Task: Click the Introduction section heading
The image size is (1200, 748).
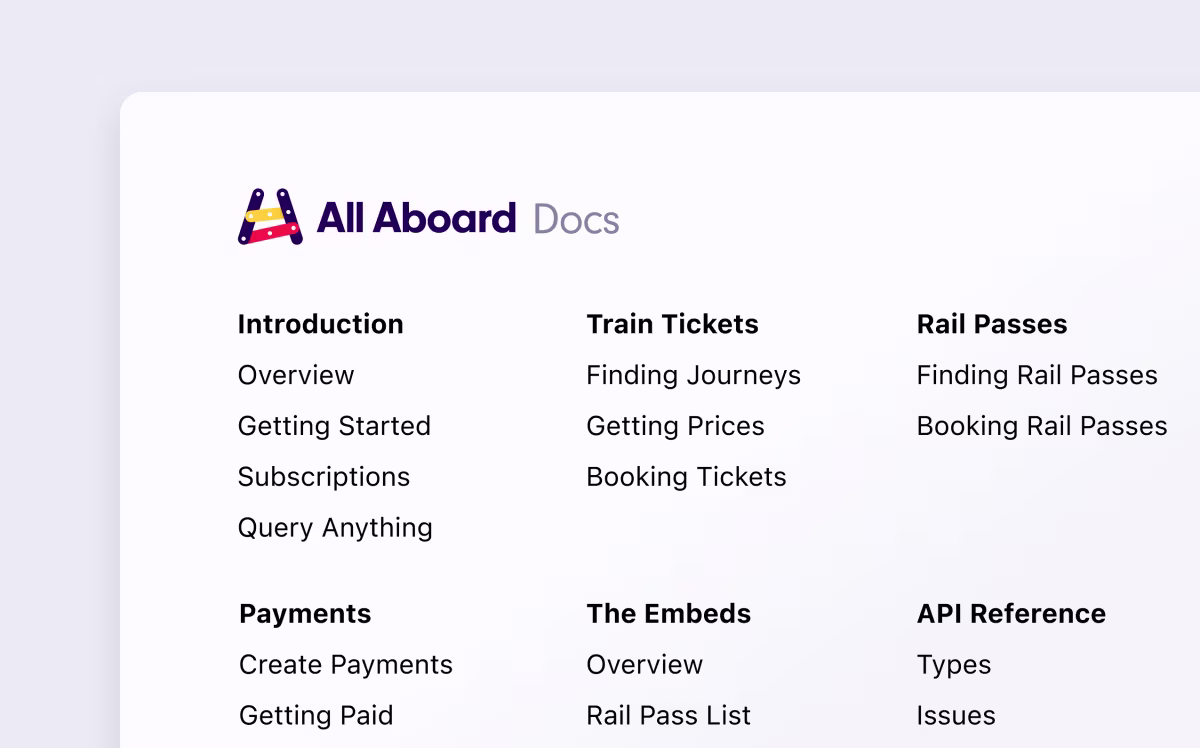Action: pyautogui.click(x=320, y=324)
